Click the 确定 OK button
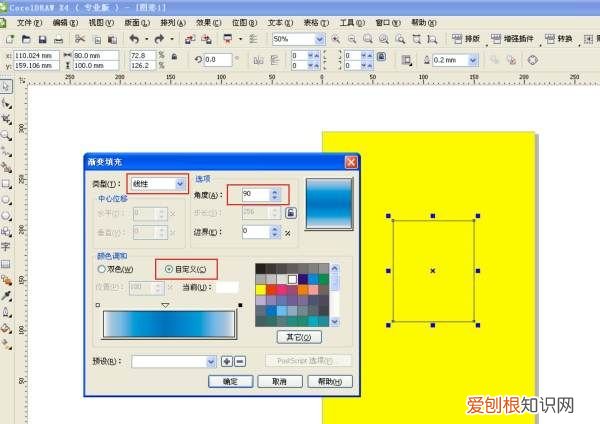The height and width of the screenshot is (424, 600). 230,382
